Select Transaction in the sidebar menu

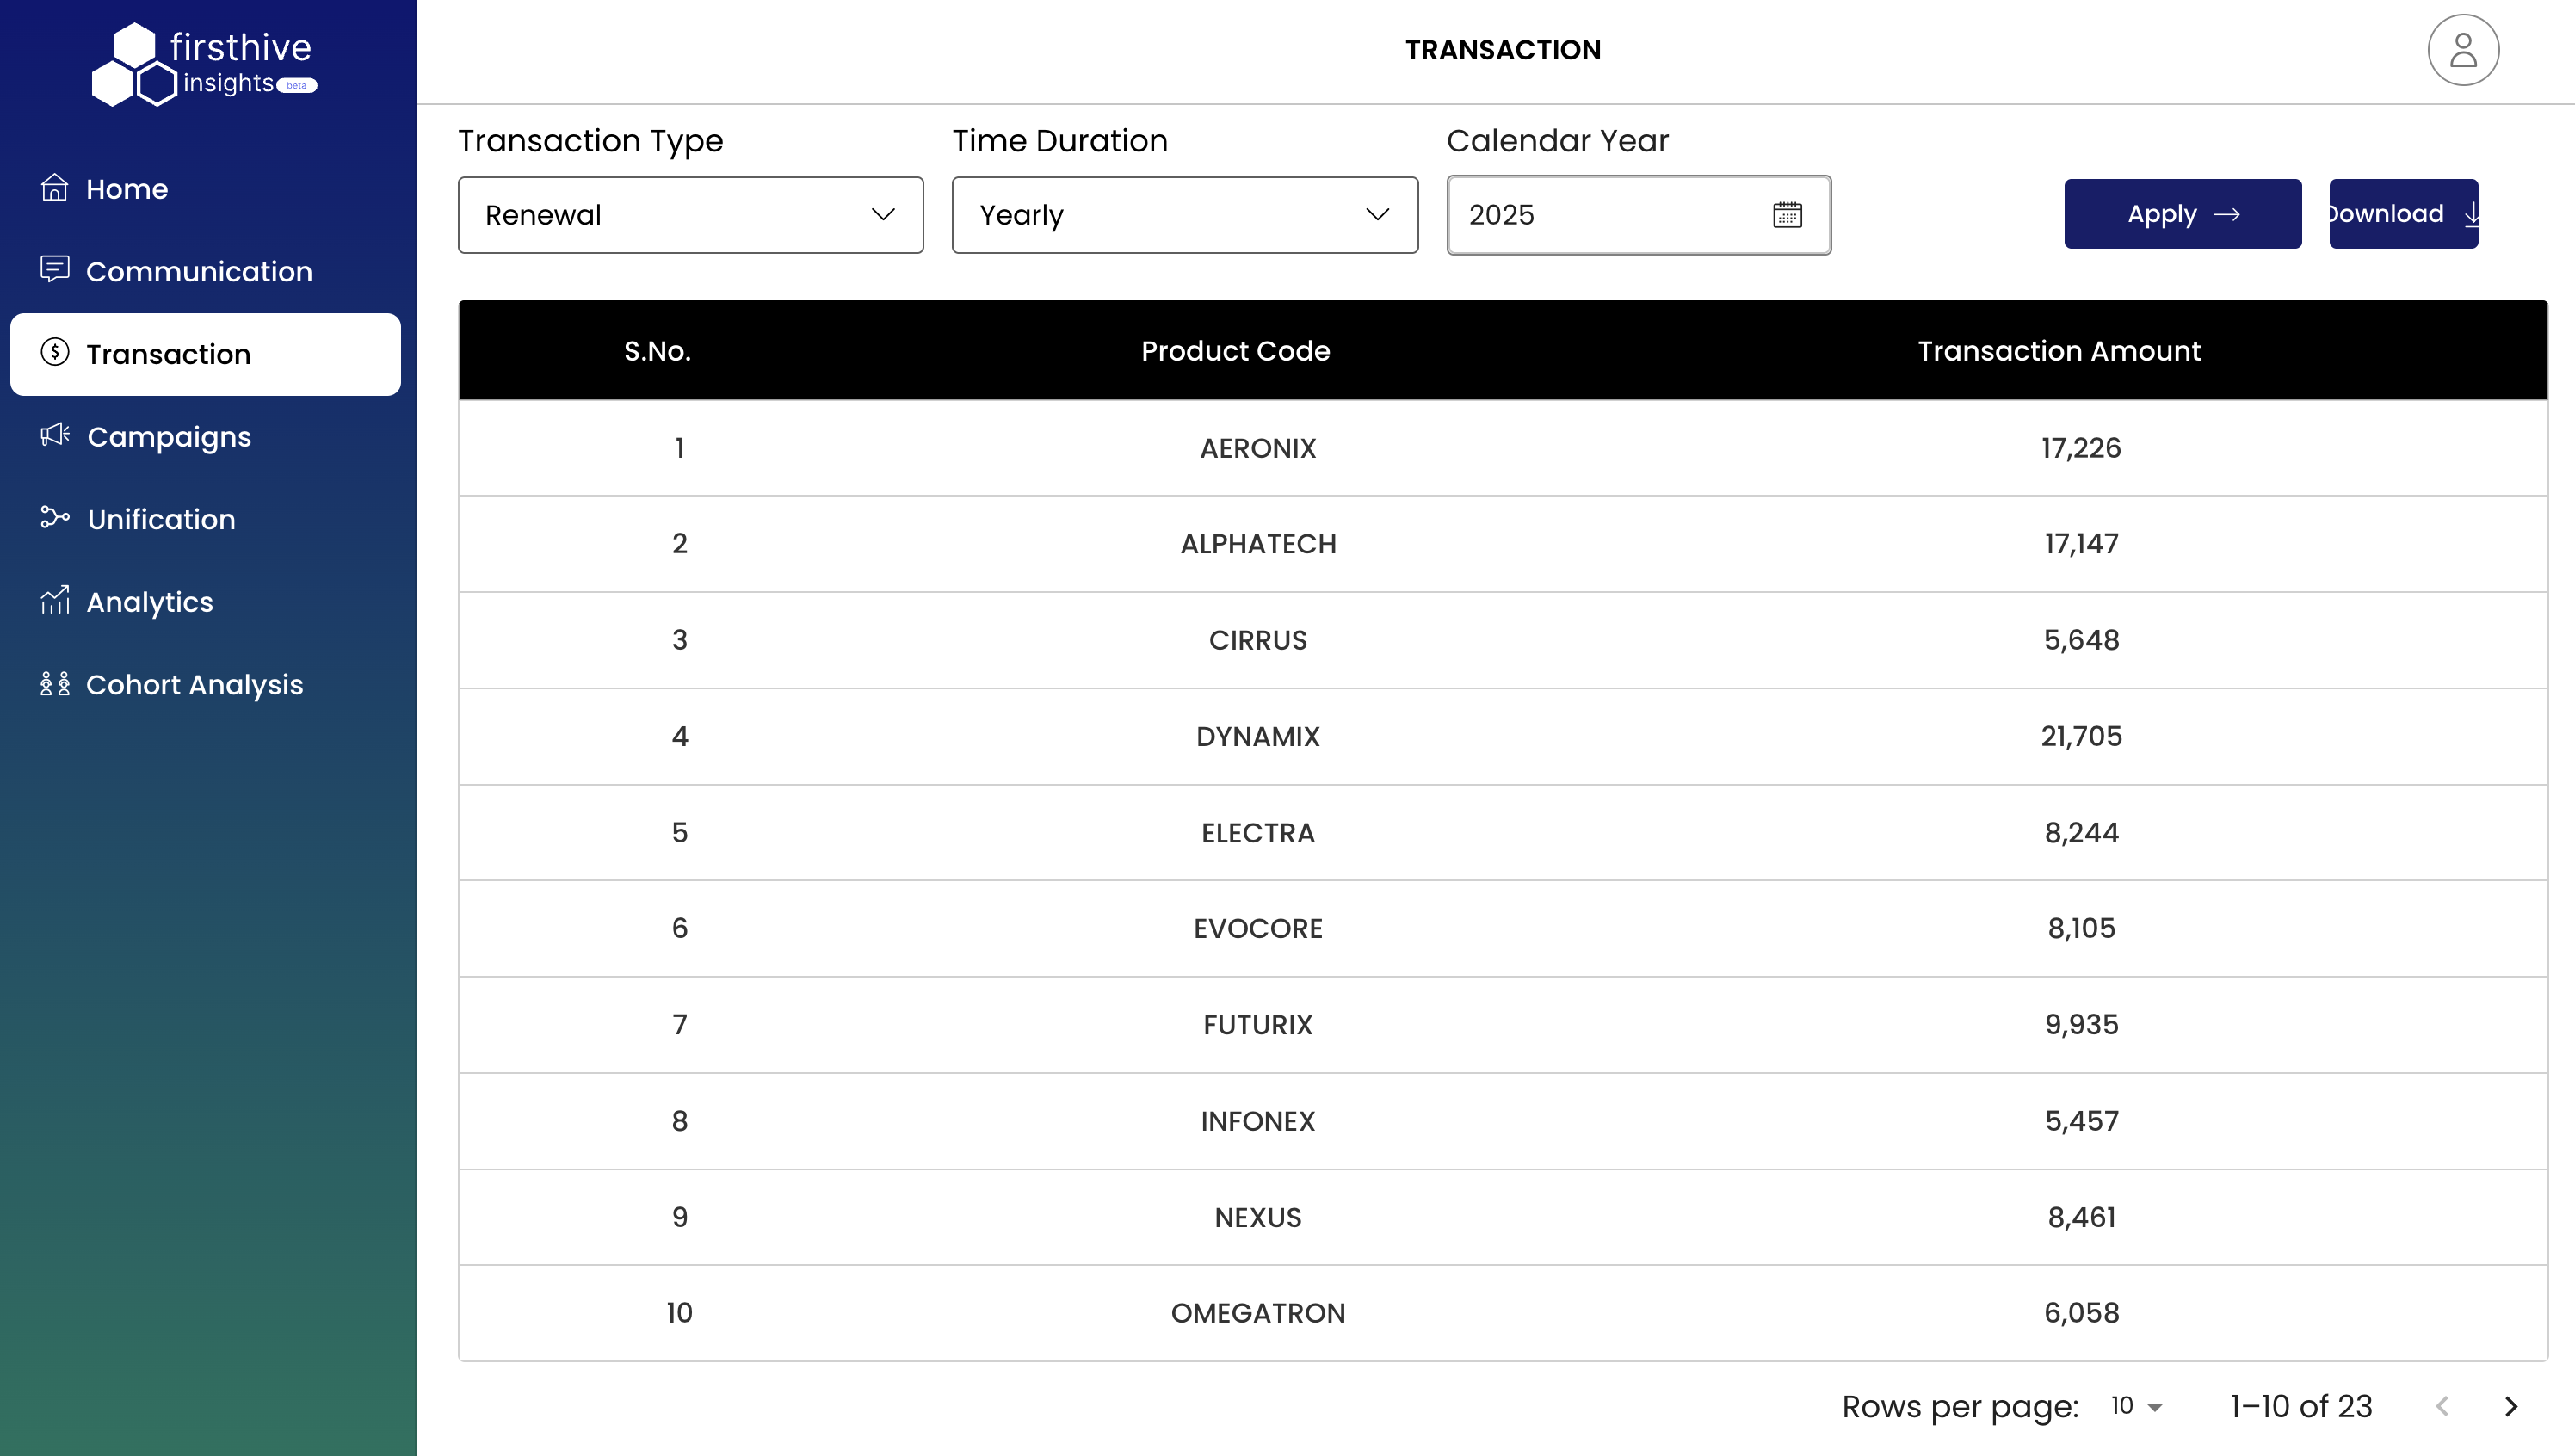[205, 354]
